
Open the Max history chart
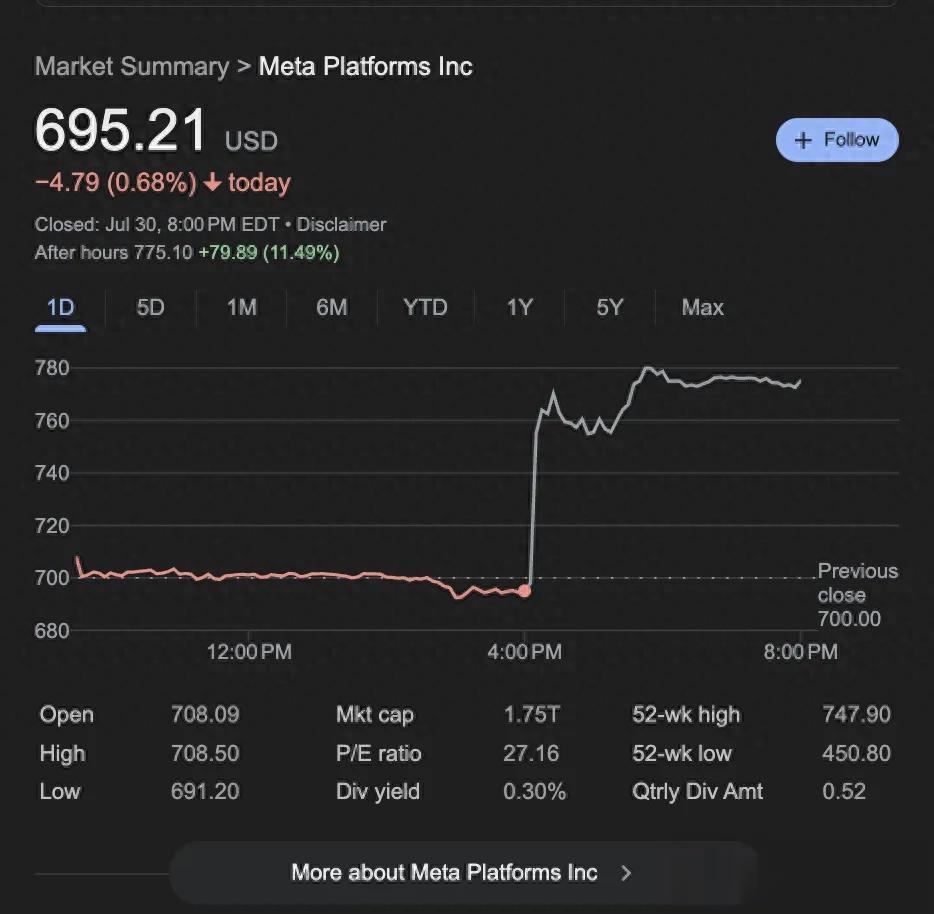[x=701, y=308]
